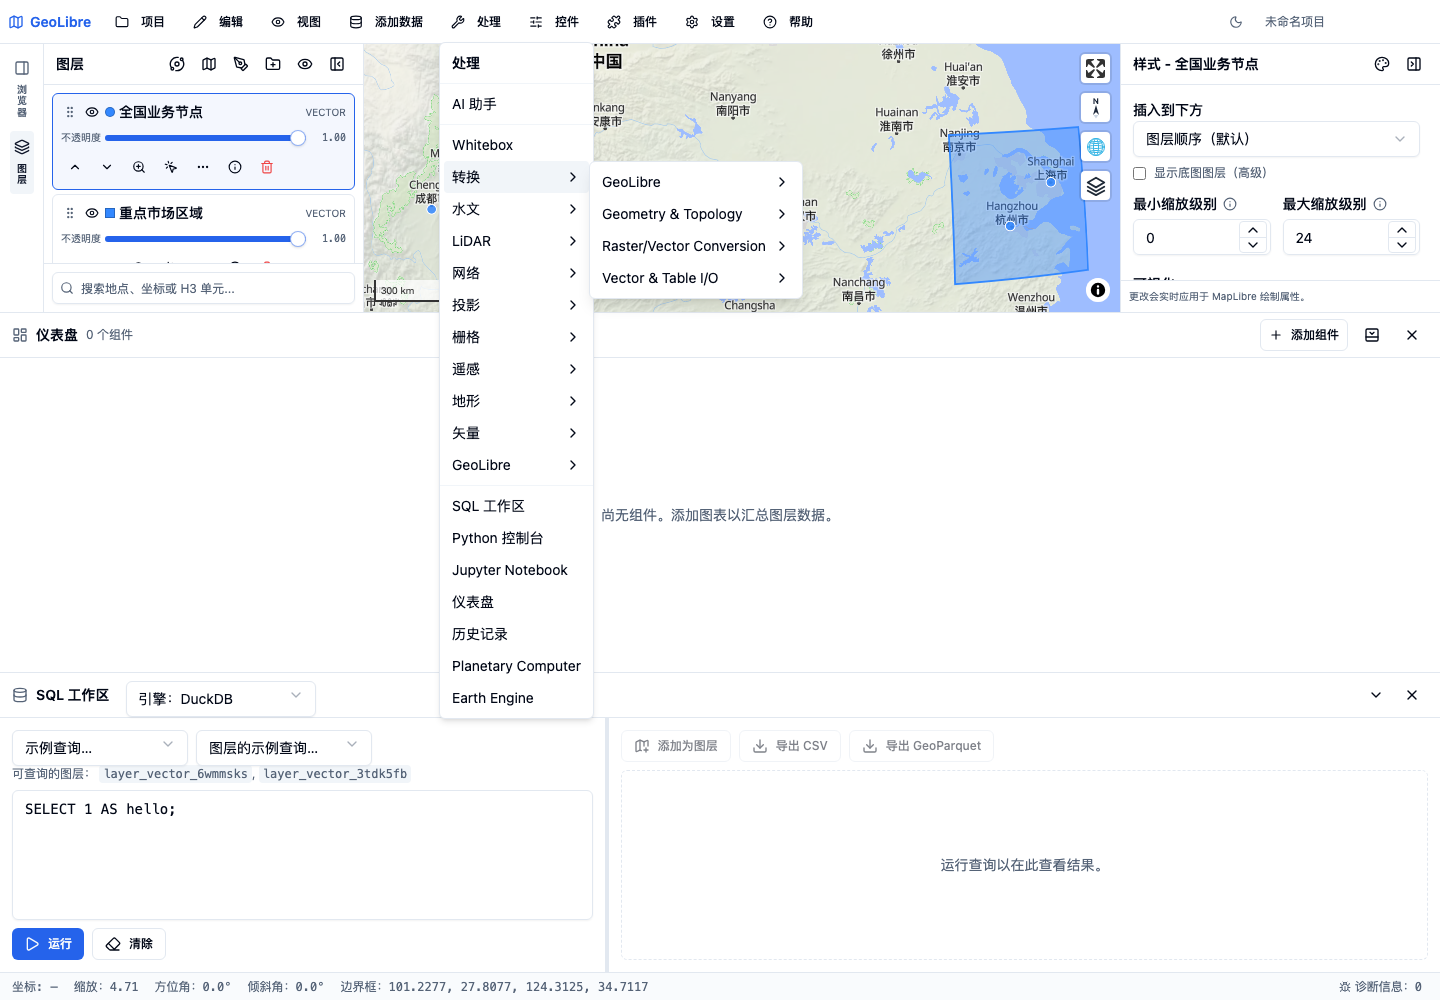Viewport: 1440px width, 1000px height.
Task: Click the pen drawing icon in 图层 header
Action: point(241,64)
